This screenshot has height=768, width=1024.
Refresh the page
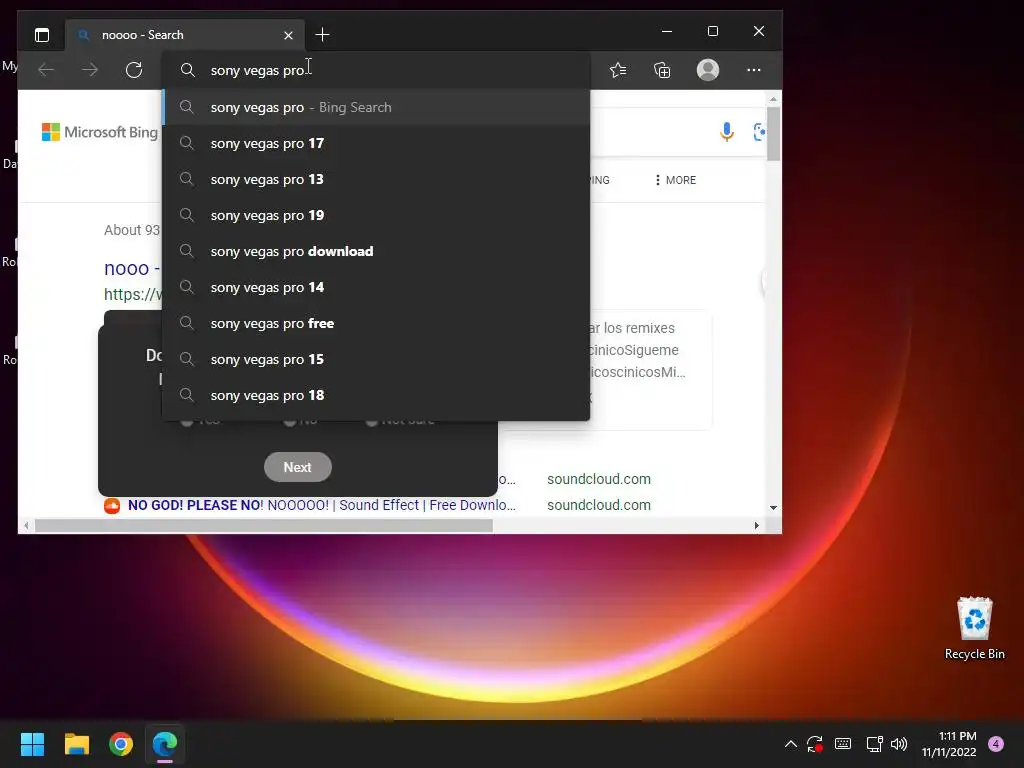(134, 70)
